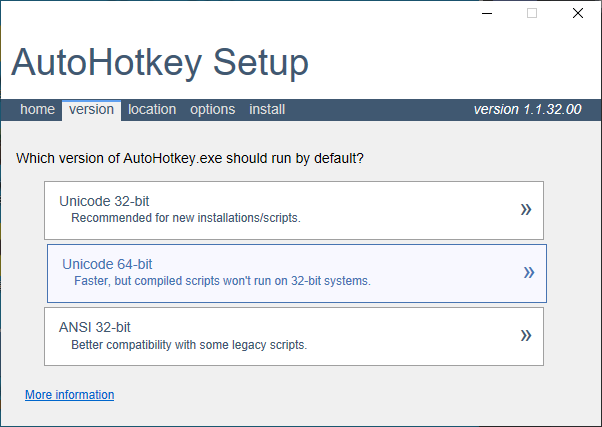
Task: Click the AutoHotkey Setup heading
Action: coord(160,63)
